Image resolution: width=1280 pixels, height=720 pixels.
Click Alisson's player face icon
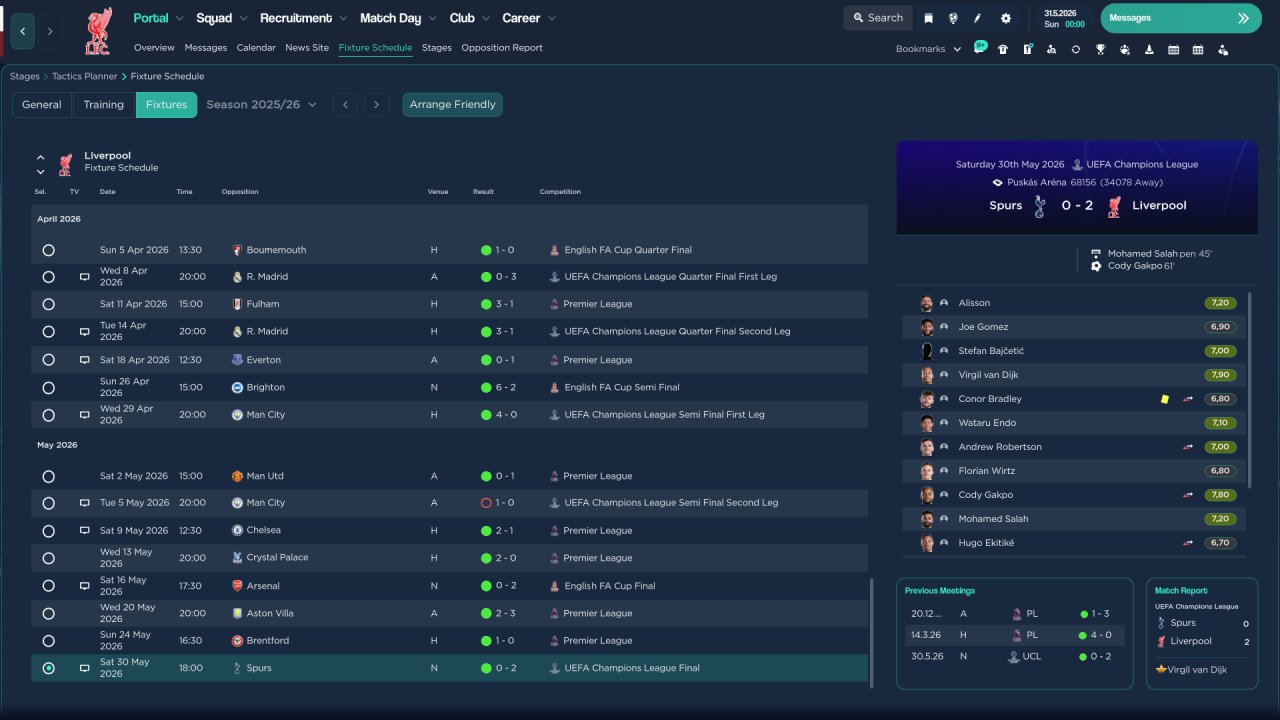(x=927, y=303)
